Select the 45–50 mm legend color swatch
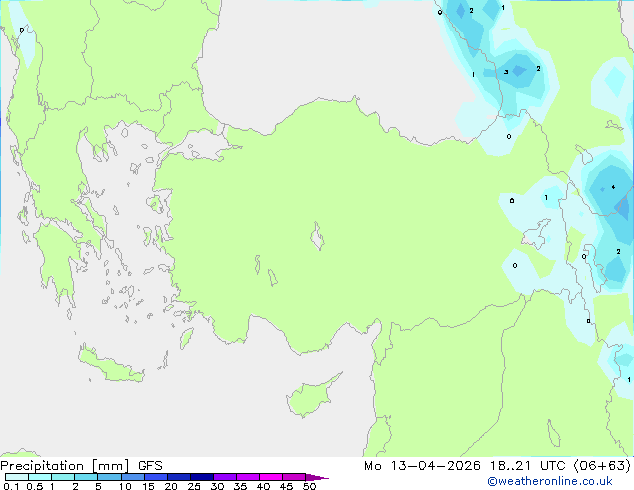 point(294,477)
